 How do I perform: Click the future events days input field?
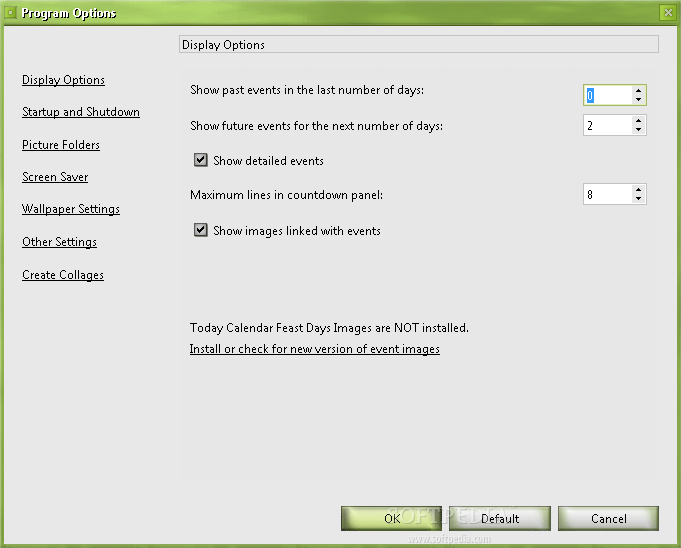[x=608, y=125]
